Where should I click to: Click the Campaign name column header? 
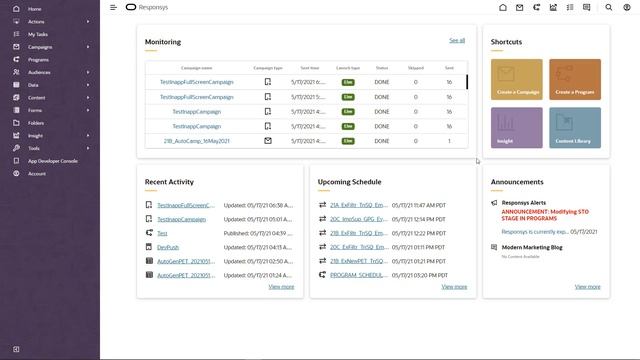[197, 68]
